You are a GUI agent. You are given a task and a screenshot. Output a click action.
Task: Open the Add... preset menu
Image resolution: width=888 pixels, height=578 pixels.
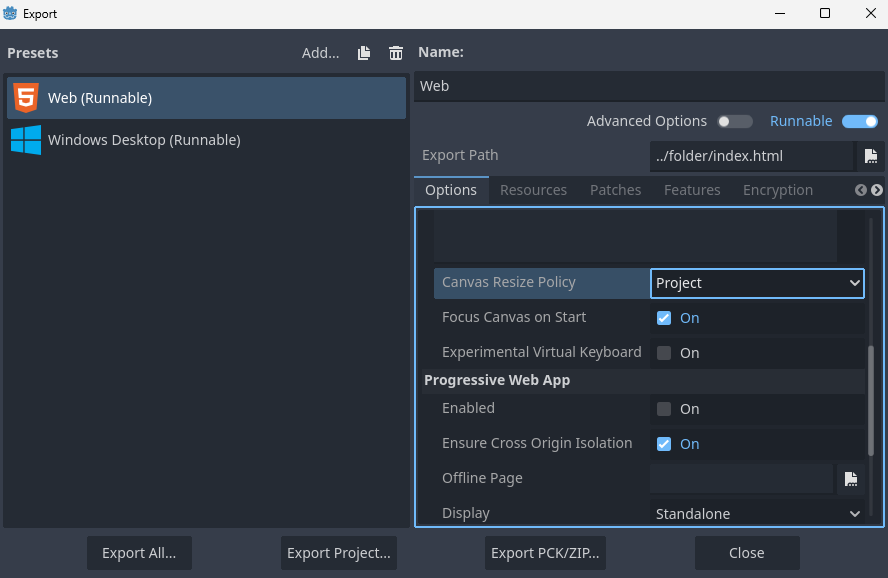pyautogui.click(x=321, y=53)
